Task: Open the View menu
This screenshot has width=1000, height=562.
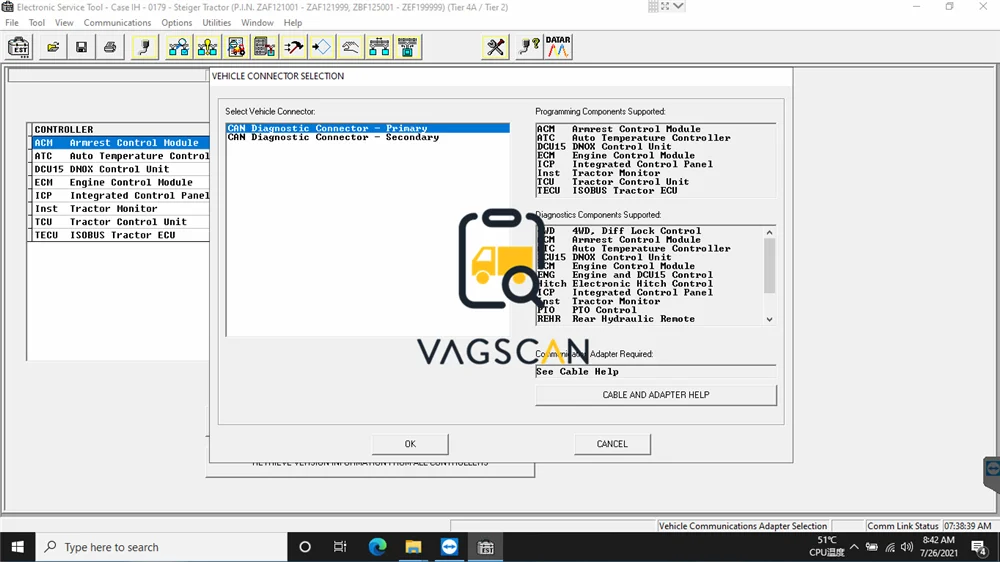Action: pyautogui.click(x=64, y=22)
